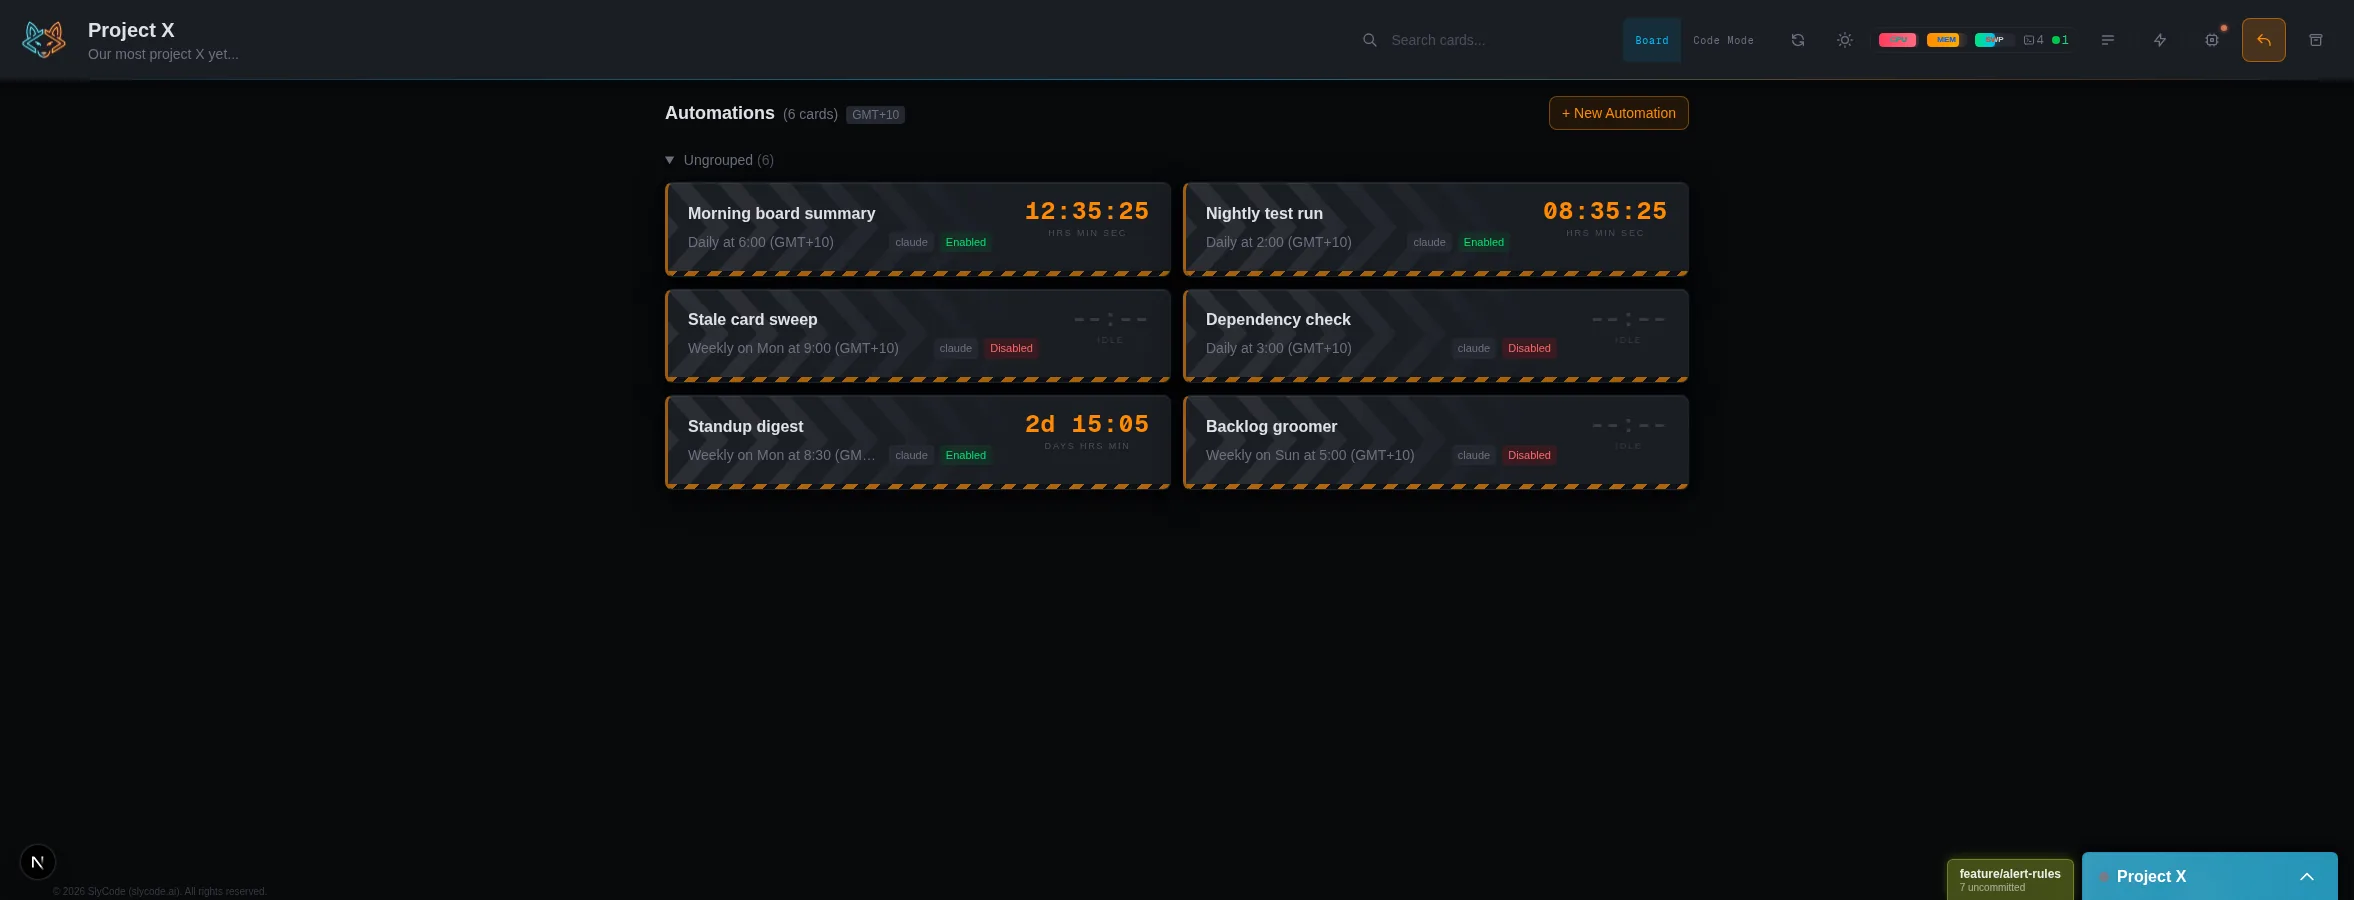
Task: Click the green active session indicator
Action: 2060,40
